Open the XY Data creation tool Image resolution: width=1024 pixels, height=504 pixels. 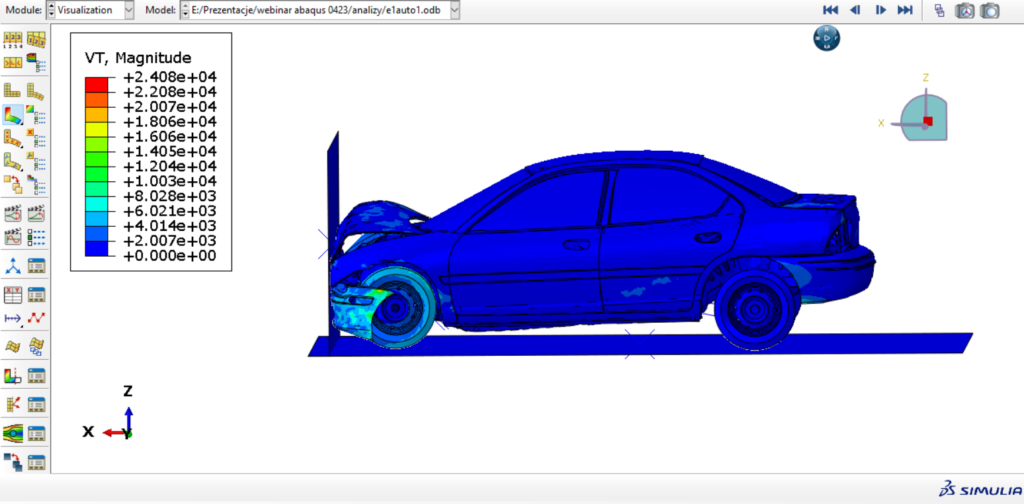click(x=13, y=294)
